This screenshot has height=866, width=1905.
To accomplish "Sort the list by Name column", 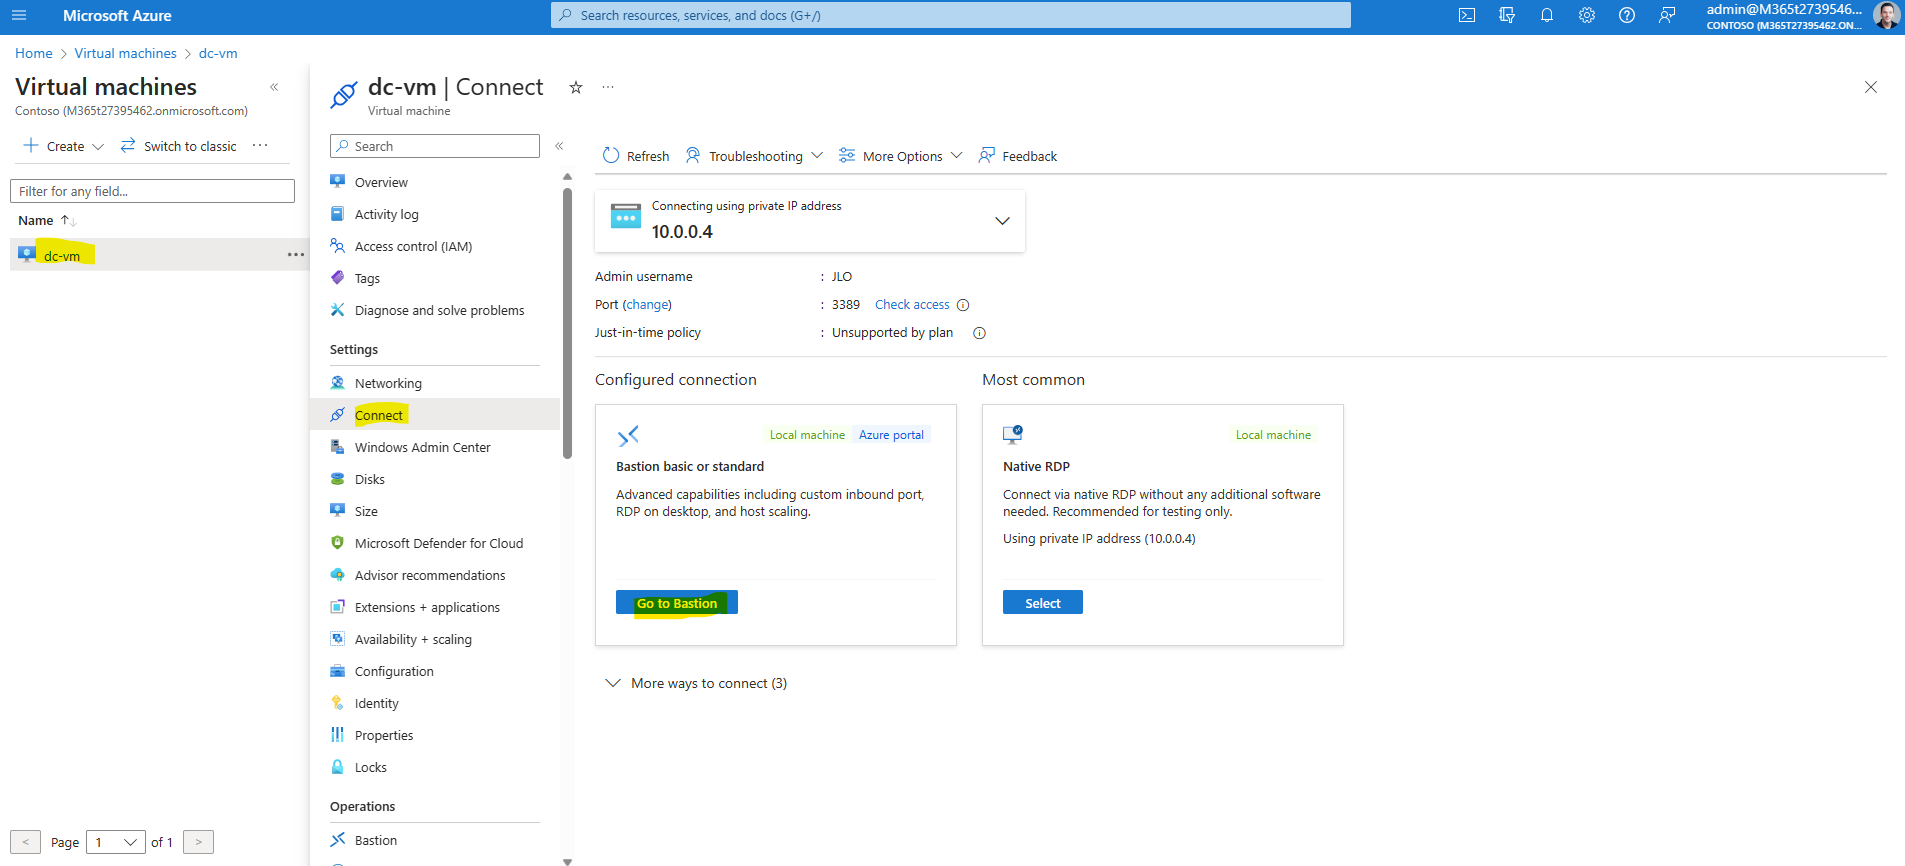I will [x=47, y=220].
